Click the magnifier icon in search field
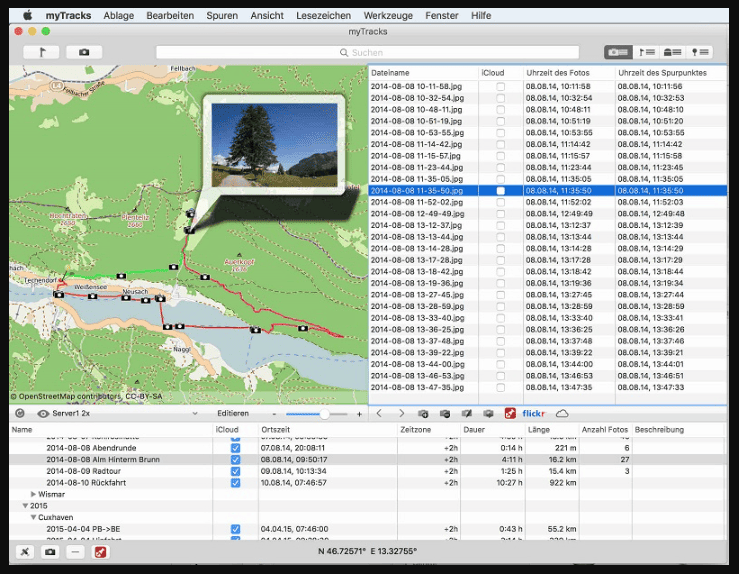The height and width of the screenshot is (574, 739). pyautogui.click(x=344, y=52)
